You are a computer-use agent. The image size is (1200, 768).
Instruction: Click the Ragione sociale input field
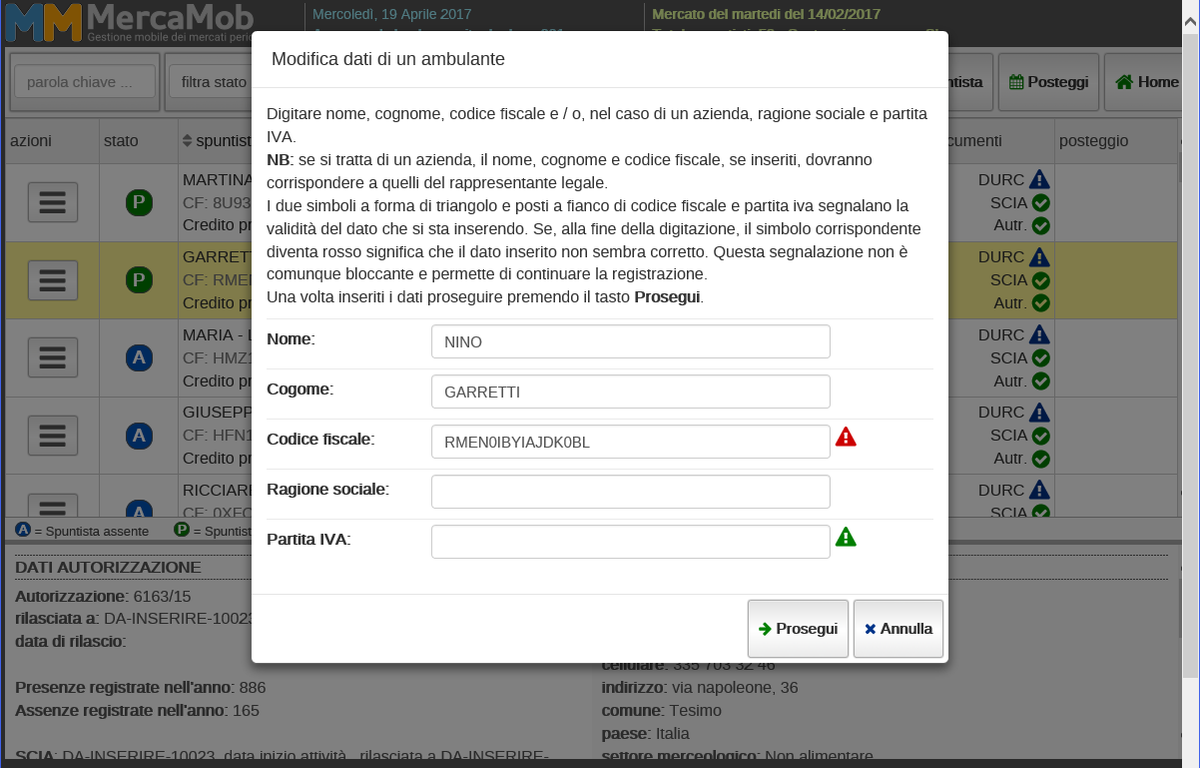coord(631,491)
